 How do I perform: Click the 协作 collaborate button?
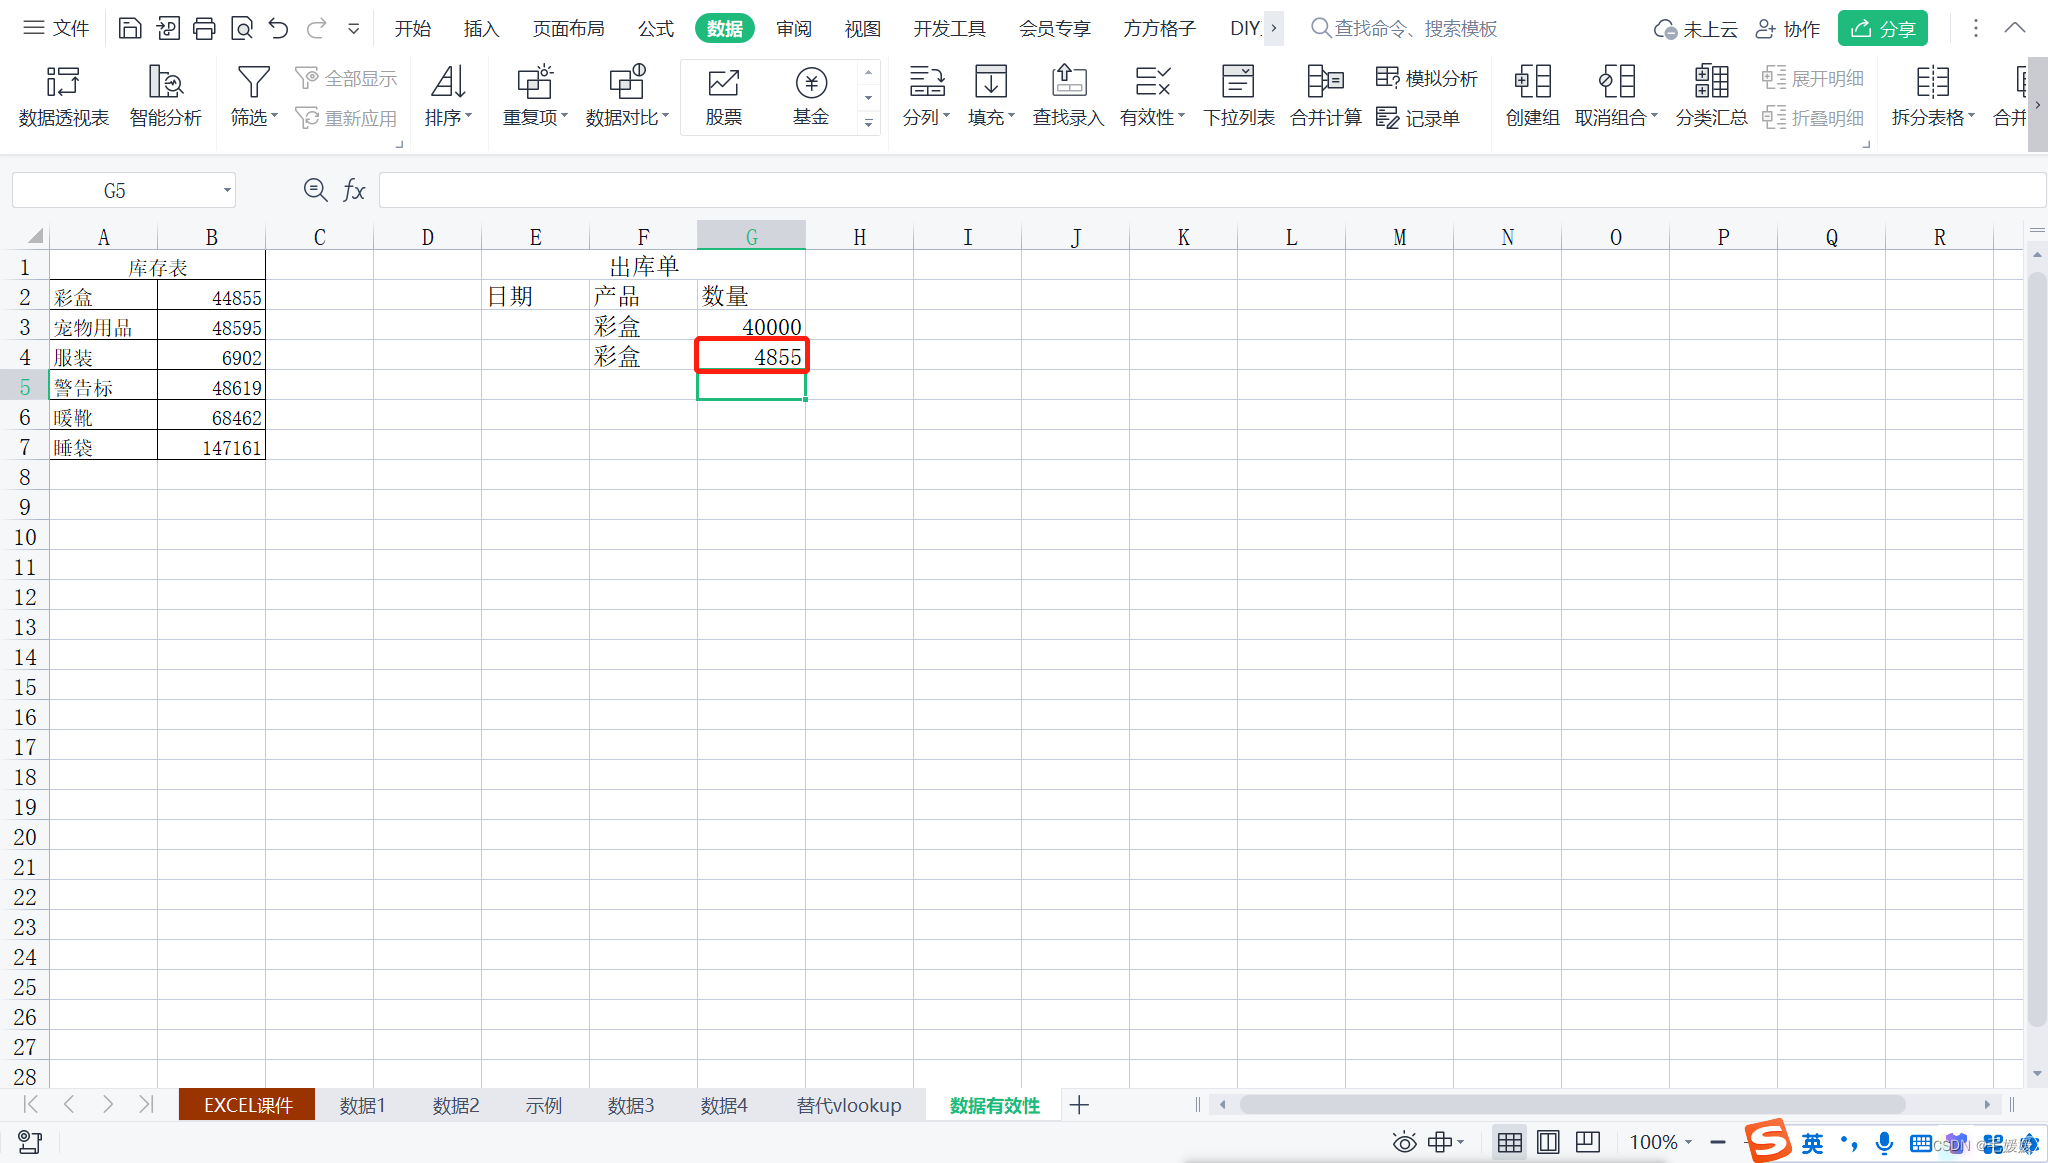point(1788,29)
